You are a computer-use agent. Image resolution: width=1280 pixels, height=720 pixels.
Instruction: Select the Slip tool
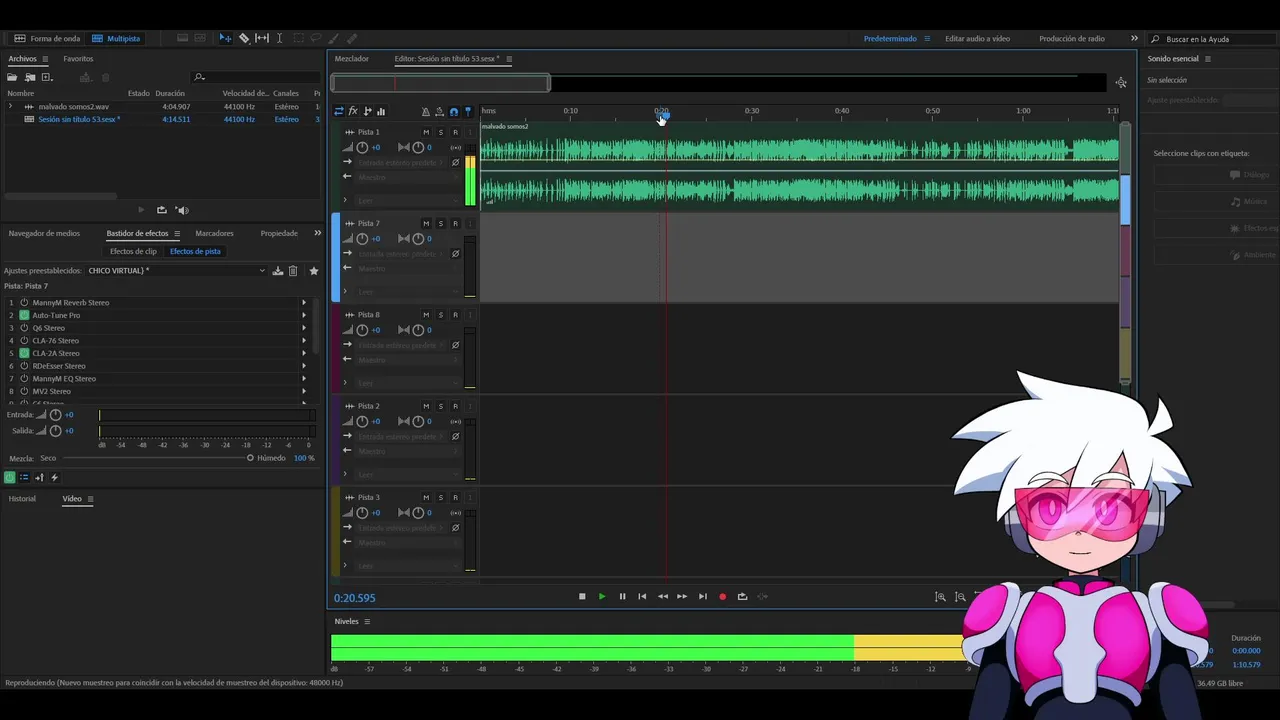[x=262, y=38]
